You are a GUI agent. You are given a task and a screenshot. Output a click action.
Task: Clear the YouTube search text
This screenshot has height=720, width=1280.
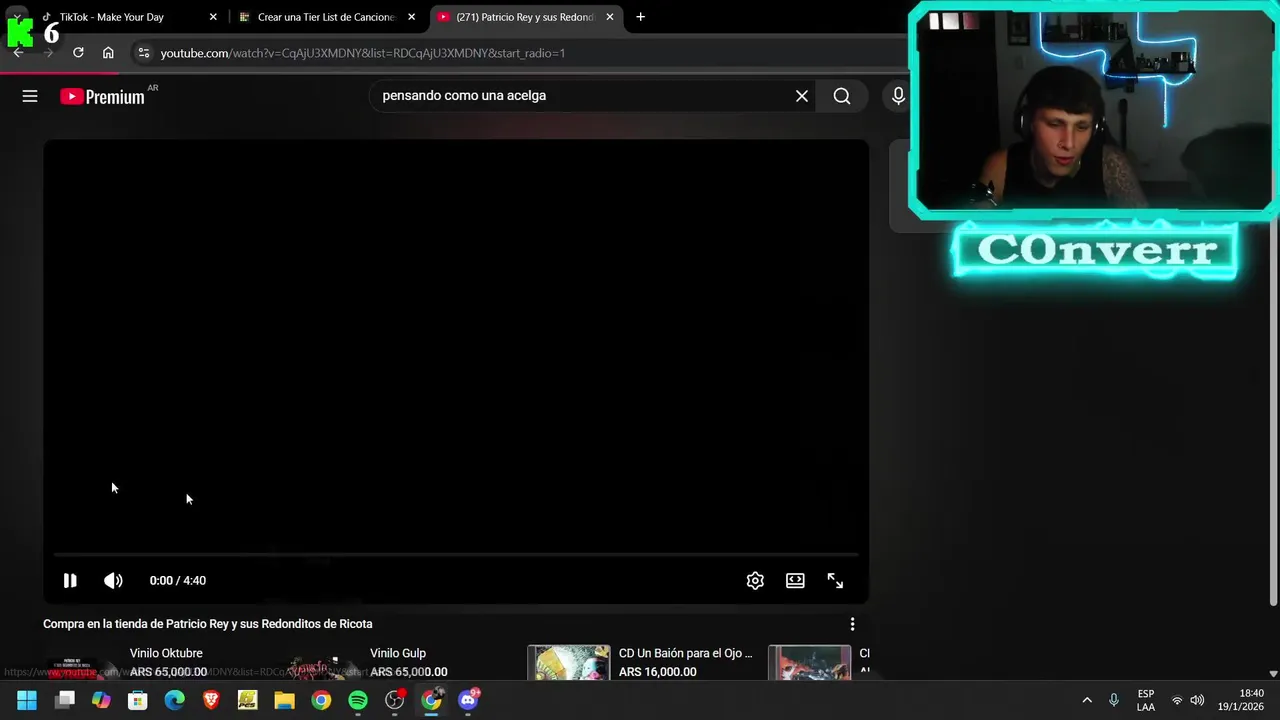coord(802,96)
